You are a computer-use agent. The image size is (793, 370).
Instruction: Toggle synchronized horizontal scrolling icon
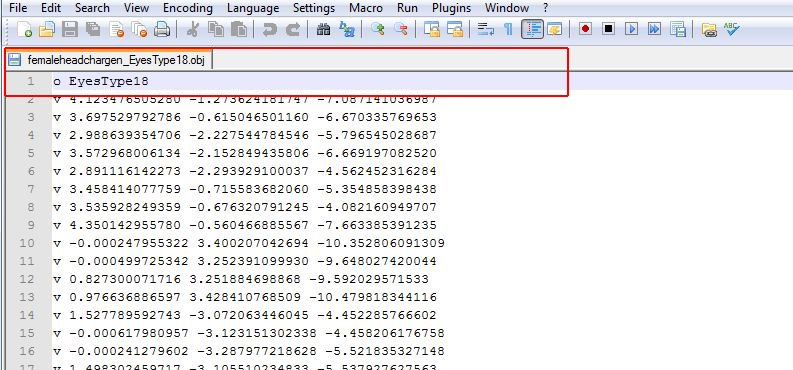(455, 29)
